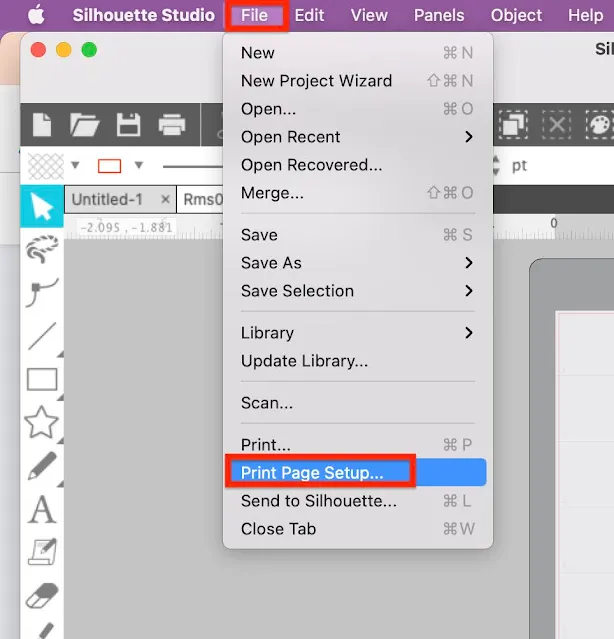Viewport: 614px width, 639px height.
Task: Choose Save menu item
Action: (x=358, y=235)
